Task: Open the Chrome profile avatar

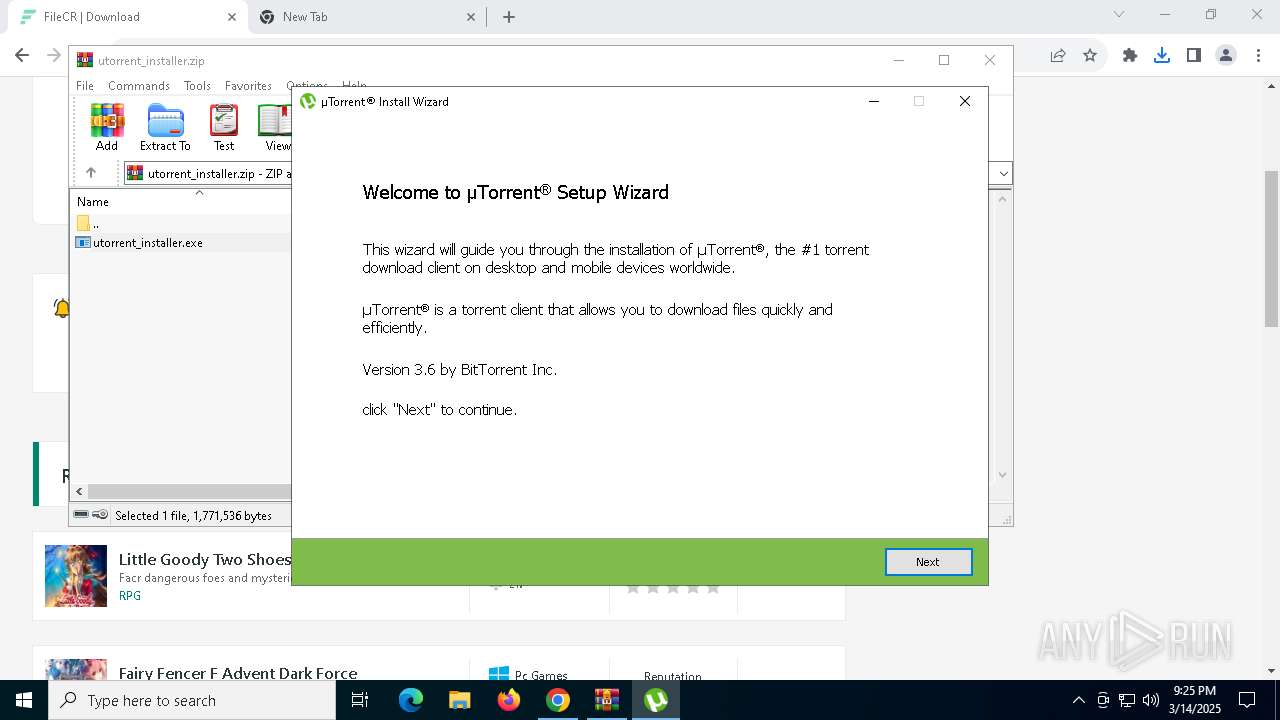Action: point(1226,56)
